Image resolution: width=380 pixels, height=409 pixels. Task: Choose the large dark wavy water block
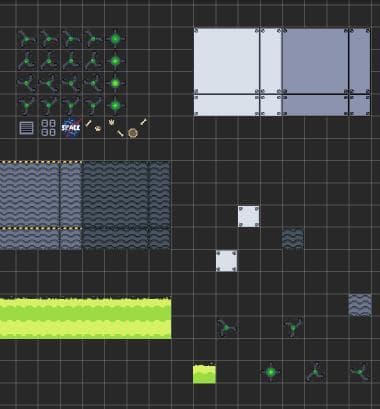click(x=115, y=194)
